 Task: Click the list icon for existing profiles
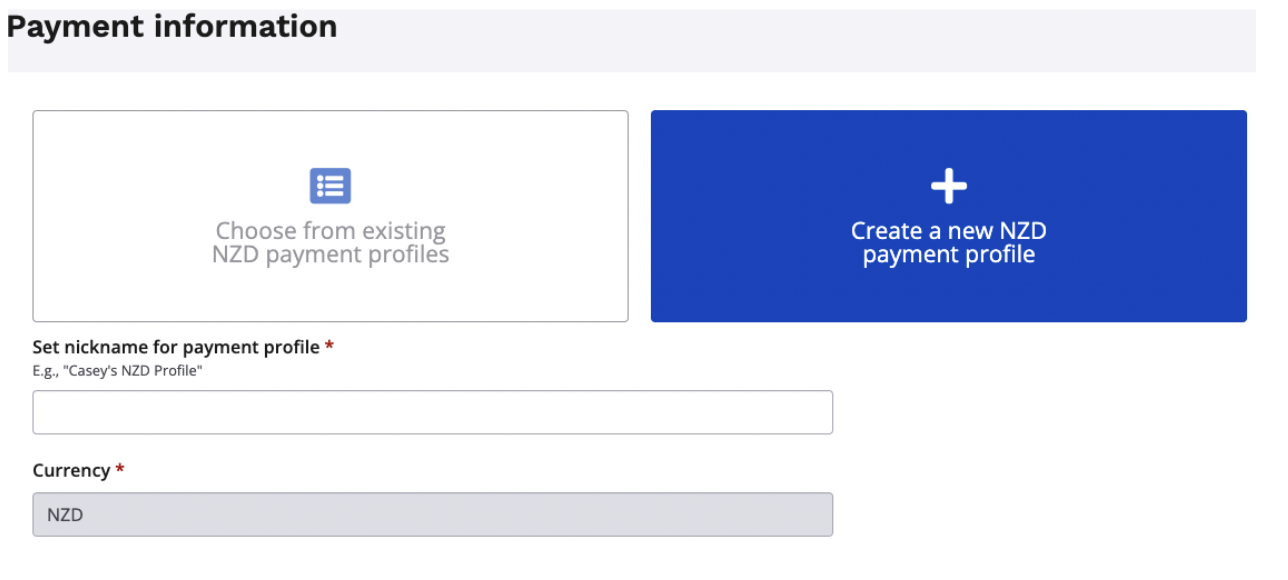click(x=330, y=186)
